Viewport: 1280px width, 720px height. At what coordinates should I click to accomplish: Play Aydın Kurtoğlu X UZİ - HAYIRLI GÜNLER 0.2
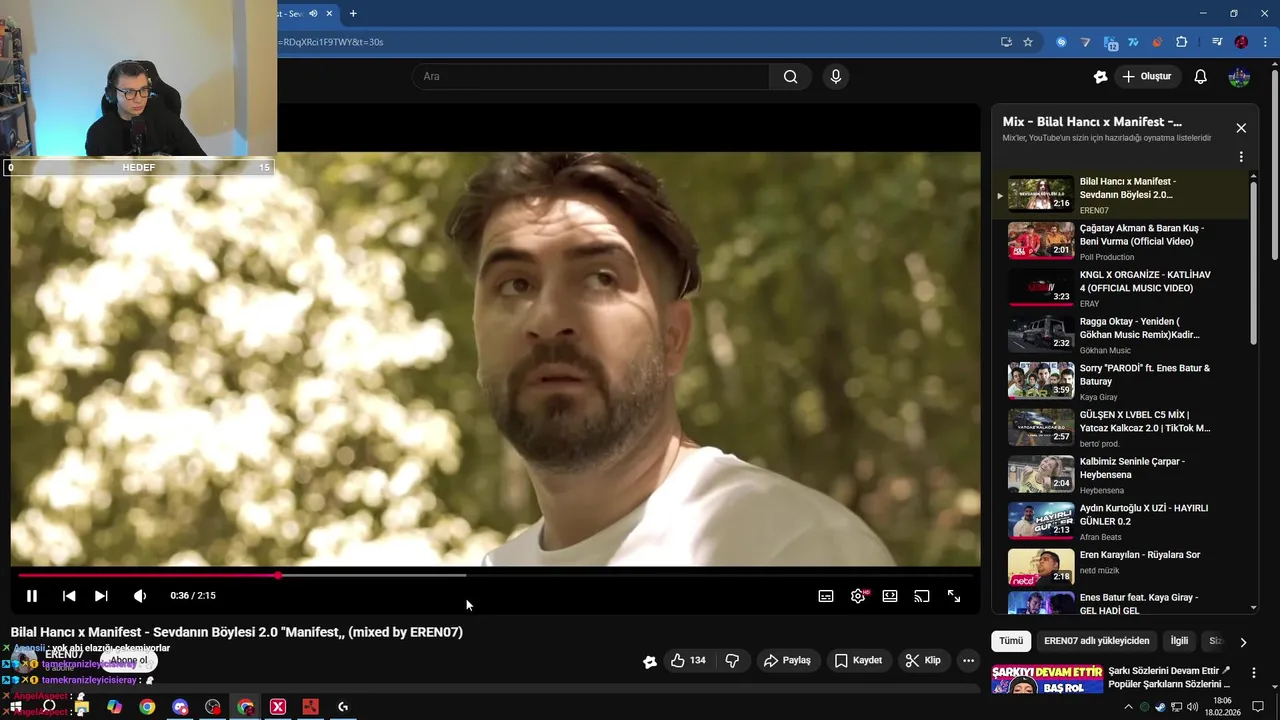point(1120,521)
